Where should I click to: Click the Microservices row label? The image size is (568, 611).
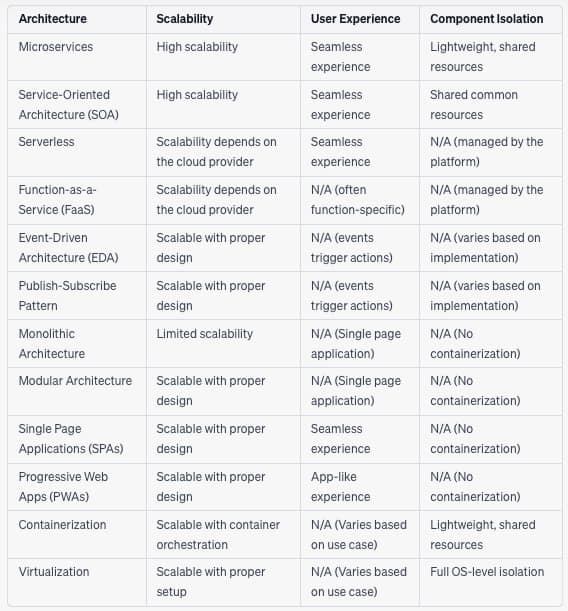[x=56, y=47]
